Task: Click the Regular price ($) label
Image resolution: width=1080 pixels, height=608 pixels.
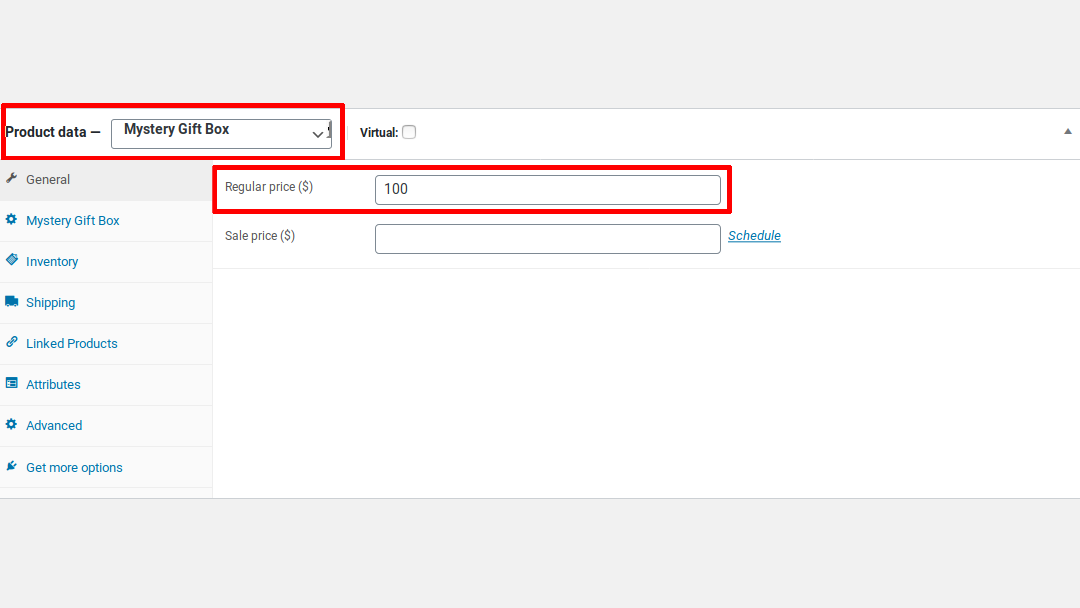Action: click(269, 187)
